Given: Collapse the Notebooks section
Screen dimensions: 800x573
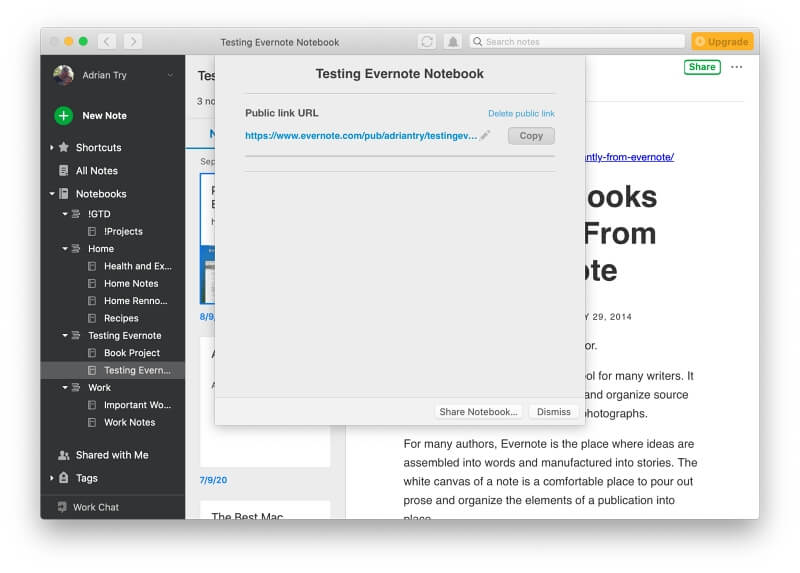Looking at the screenshot, I should 52,194.
